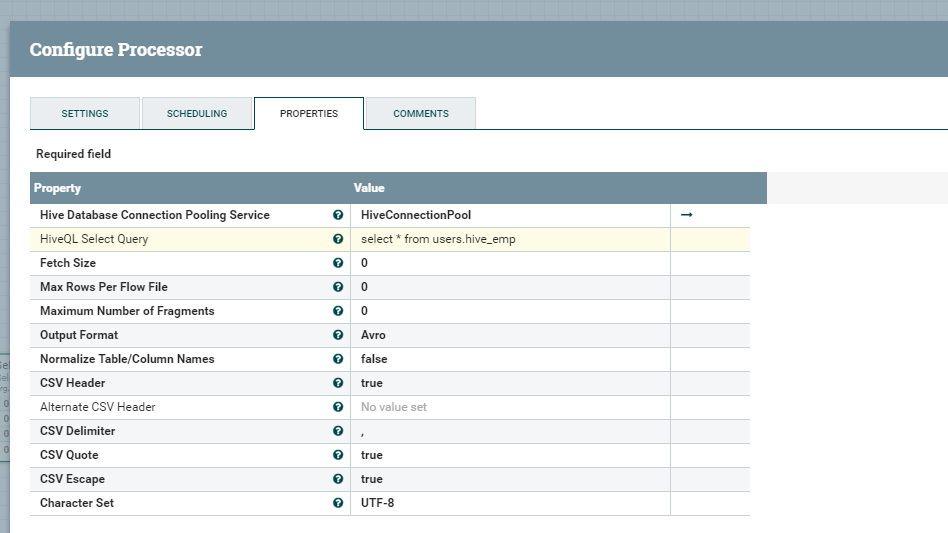Click the Fetch Size help icon
Image resolution: width=948 pixels, height=533 pixels.
[338, 263]
